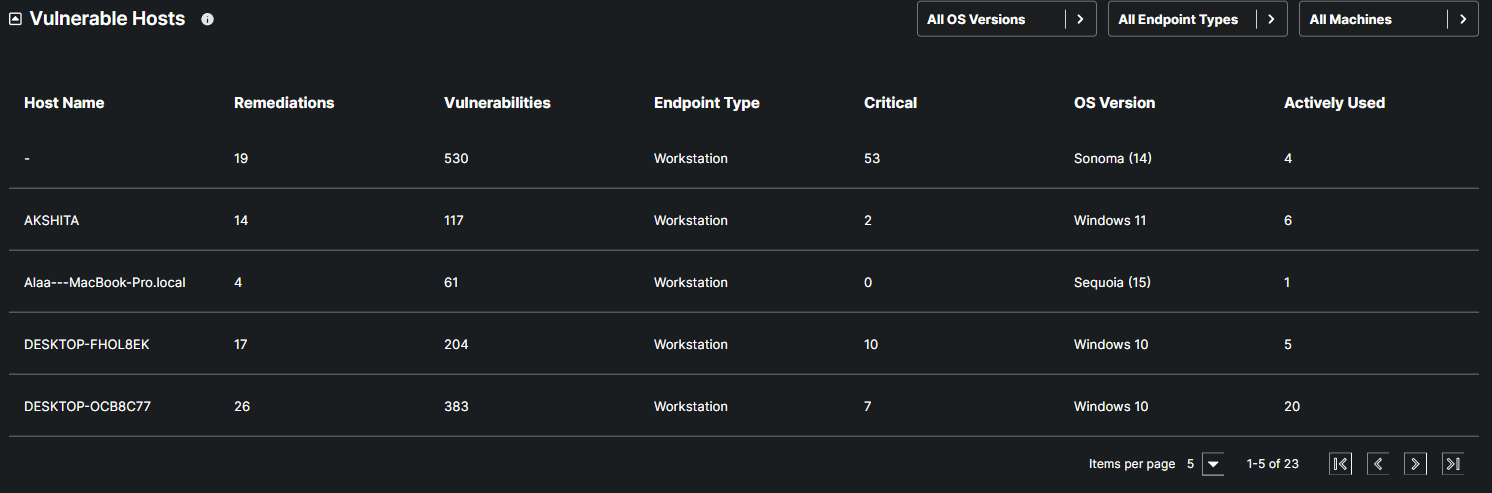Go to the next page of results
The image size is (1492, 493).
pos(1415,464)
